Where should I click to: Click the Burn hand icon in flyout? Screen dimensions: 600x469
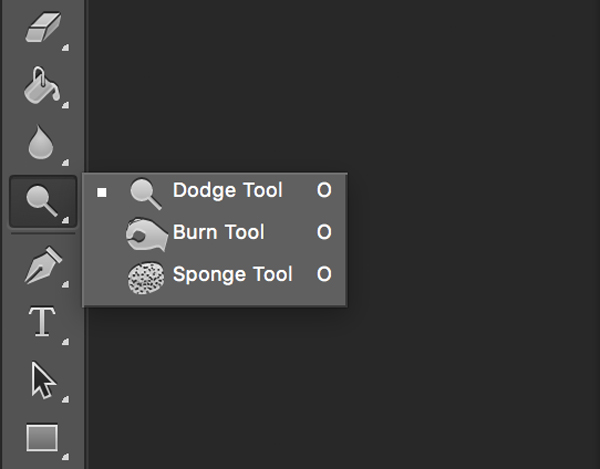pyautogui.click(x=146, y=233)
